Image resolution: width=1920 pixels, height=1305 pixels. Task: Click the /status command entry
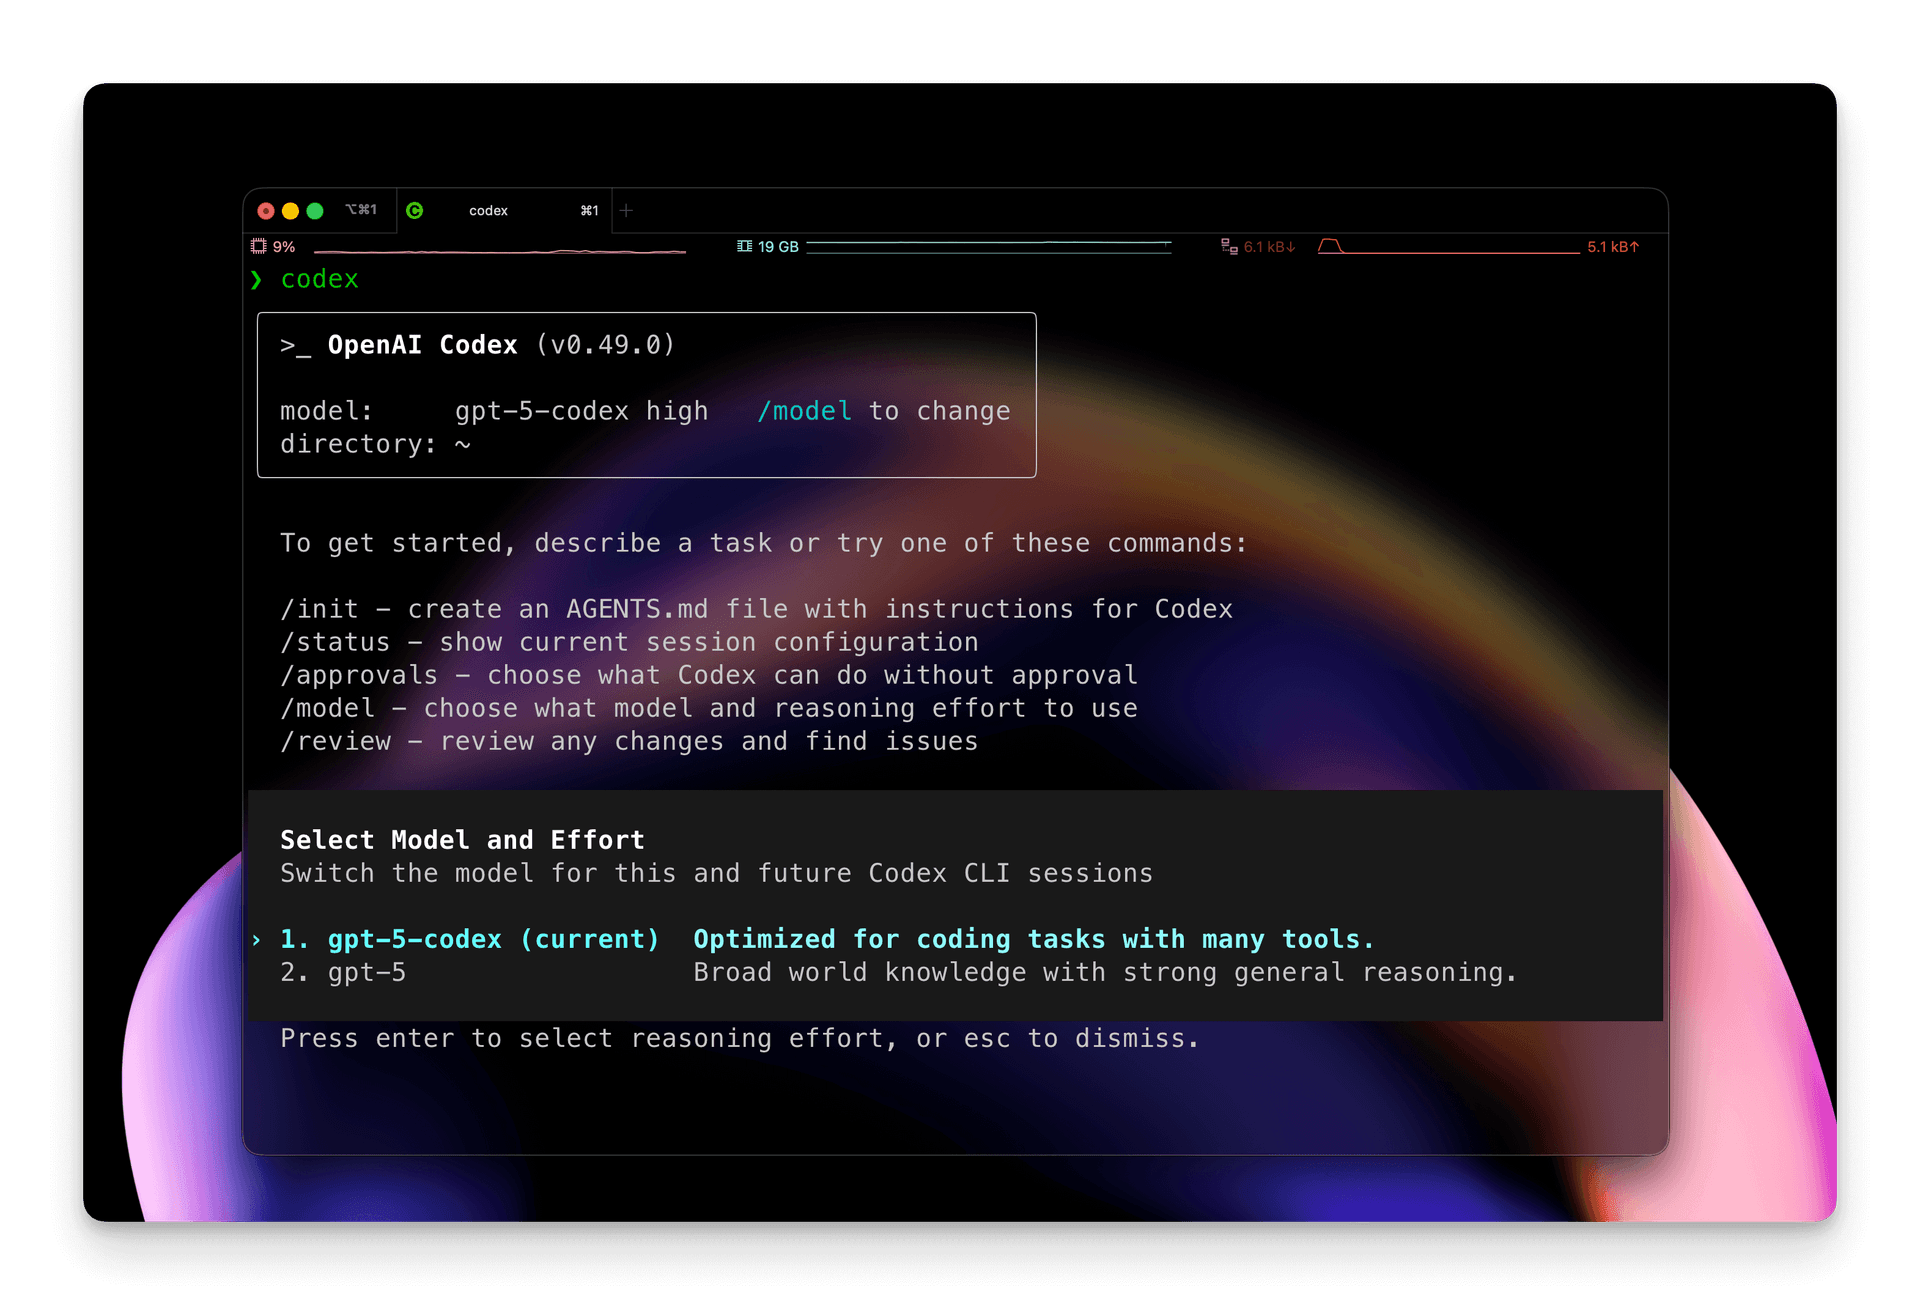point(334,642)
